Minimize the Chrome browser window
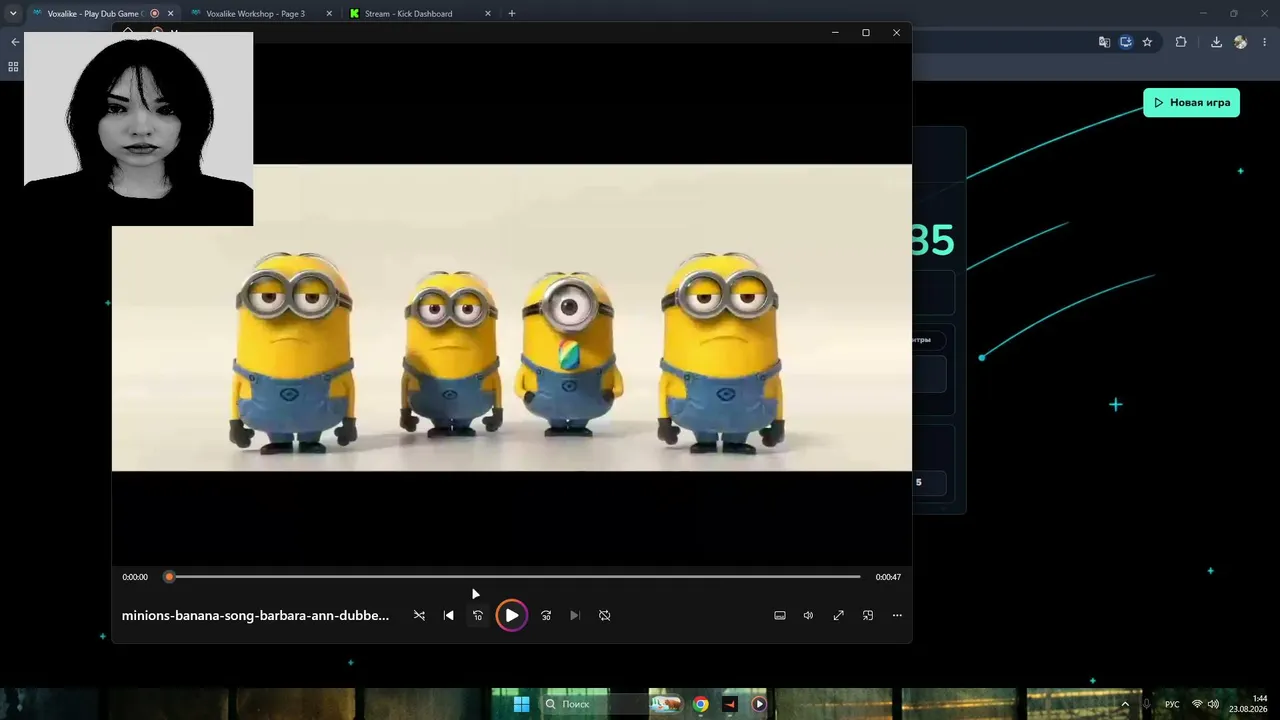Image resolution: width=1280 pixels, height=720 pixels. [x=1203, y=14]
